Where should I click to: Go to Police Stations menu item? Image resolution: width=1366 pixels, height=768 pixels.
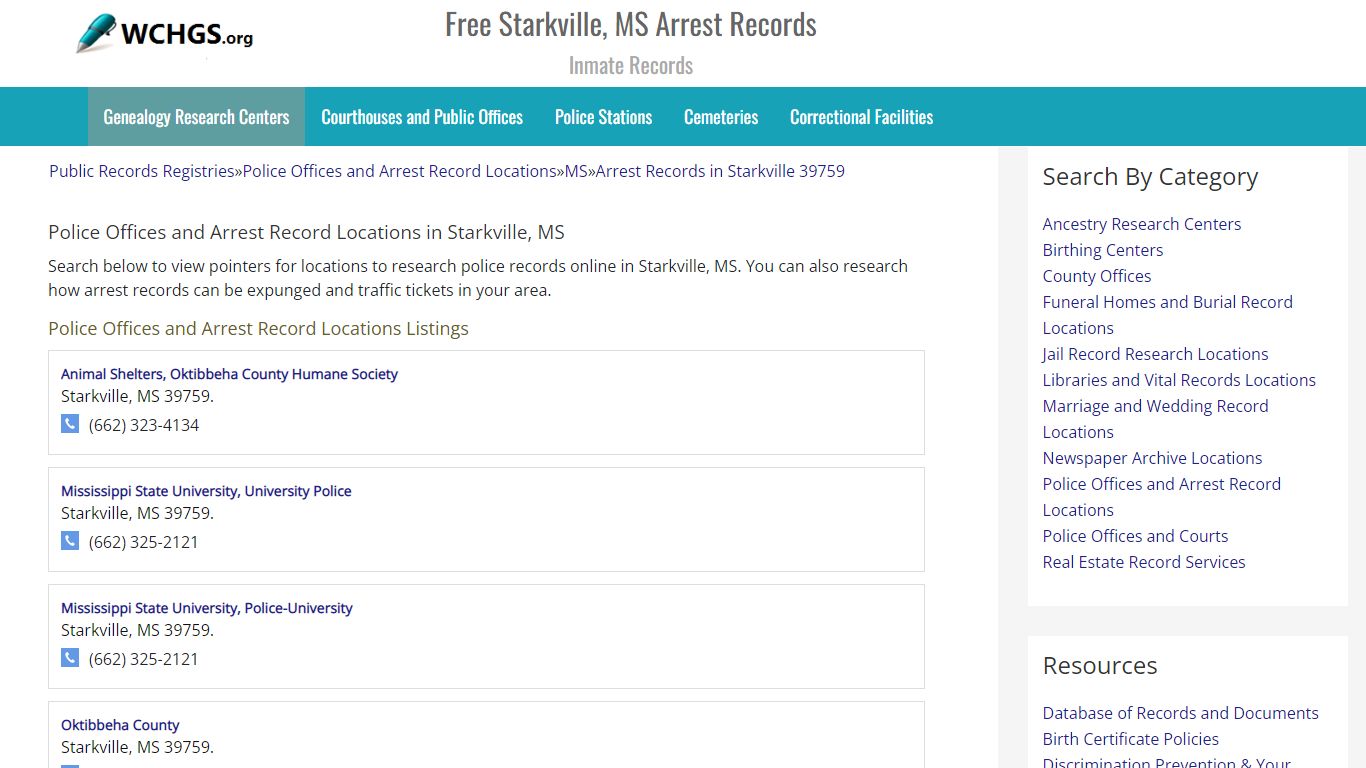pos(603,117)
